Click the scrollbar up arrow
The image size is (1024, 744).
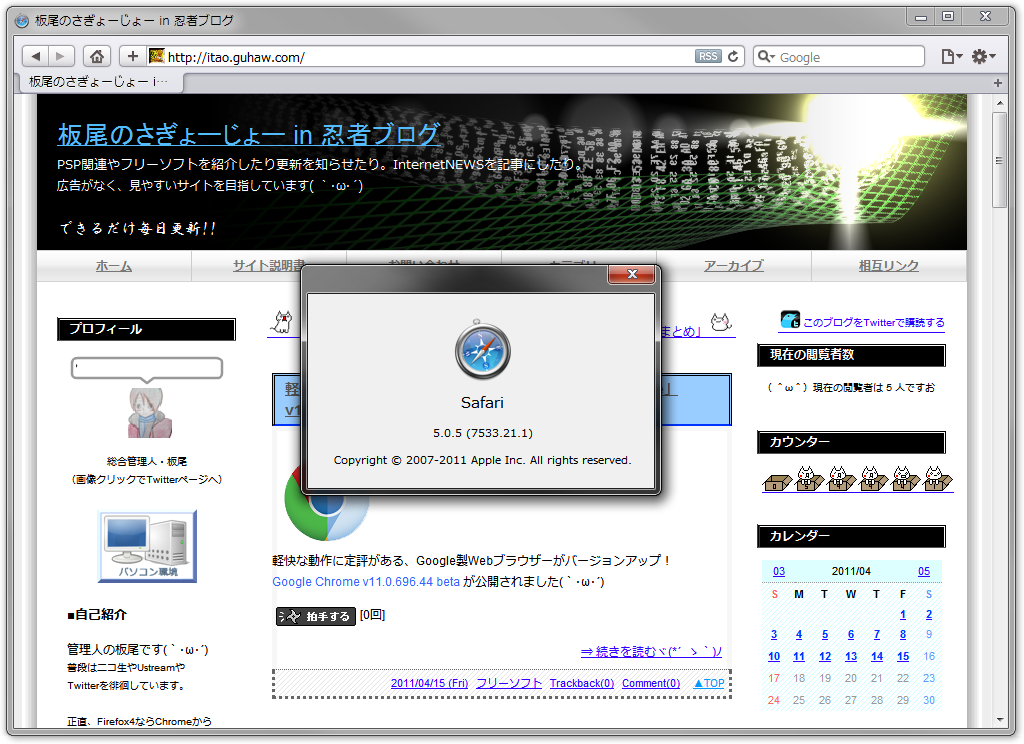point(999,103)
